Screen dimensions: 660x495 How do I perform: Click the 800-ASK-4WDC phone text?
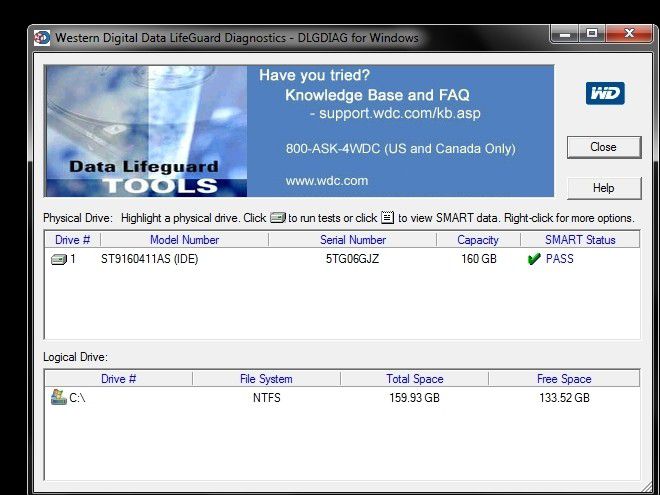click(400, 149)
